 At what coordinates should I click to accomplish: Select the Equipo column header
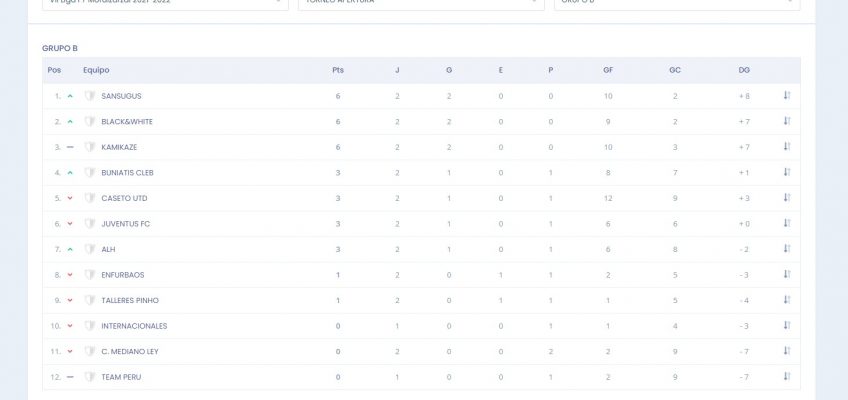click(96, 70)
